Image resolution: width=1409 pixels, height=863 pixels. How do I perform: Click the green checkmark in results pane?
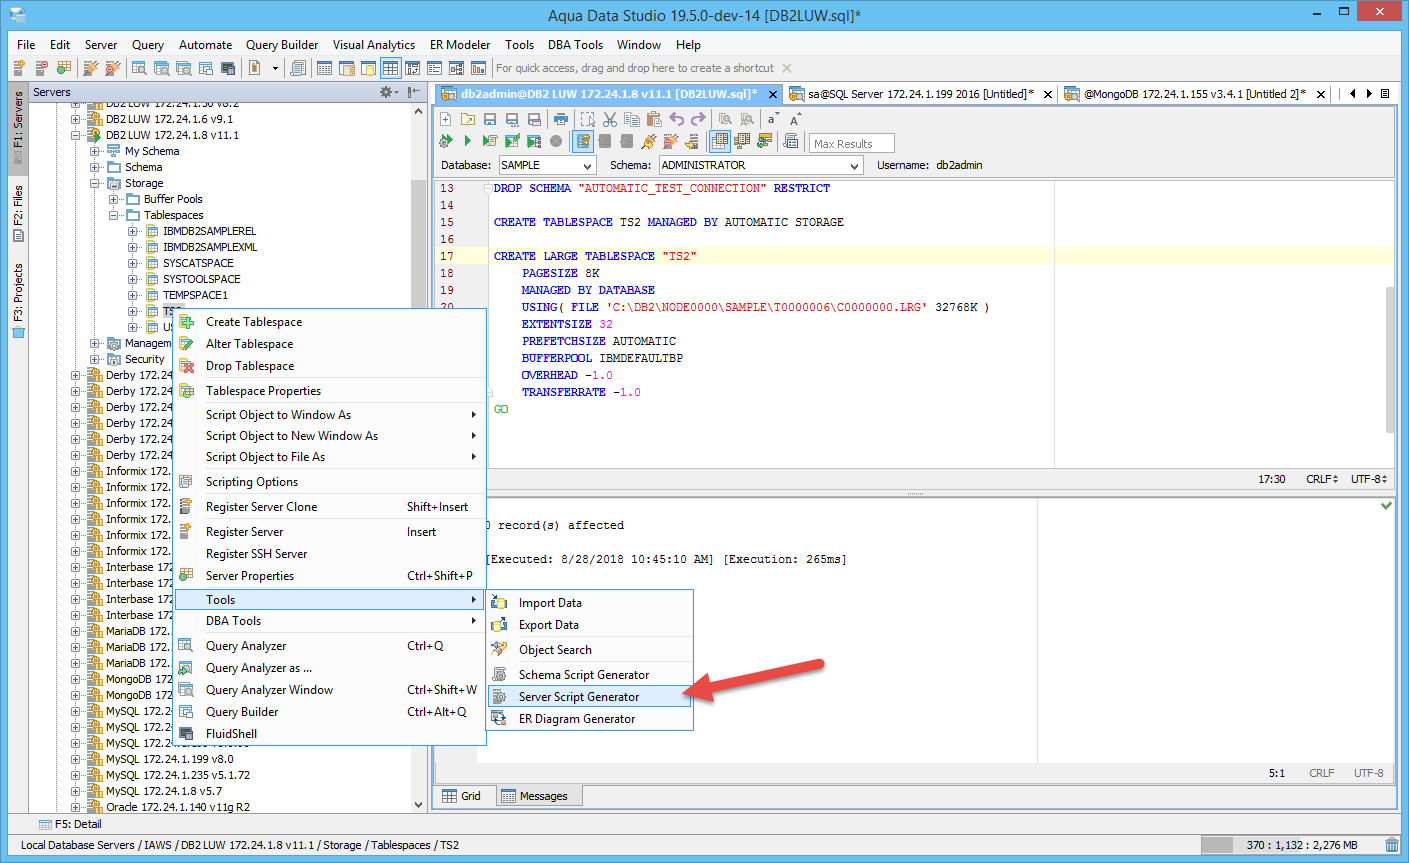click(x=1386, y=506)
